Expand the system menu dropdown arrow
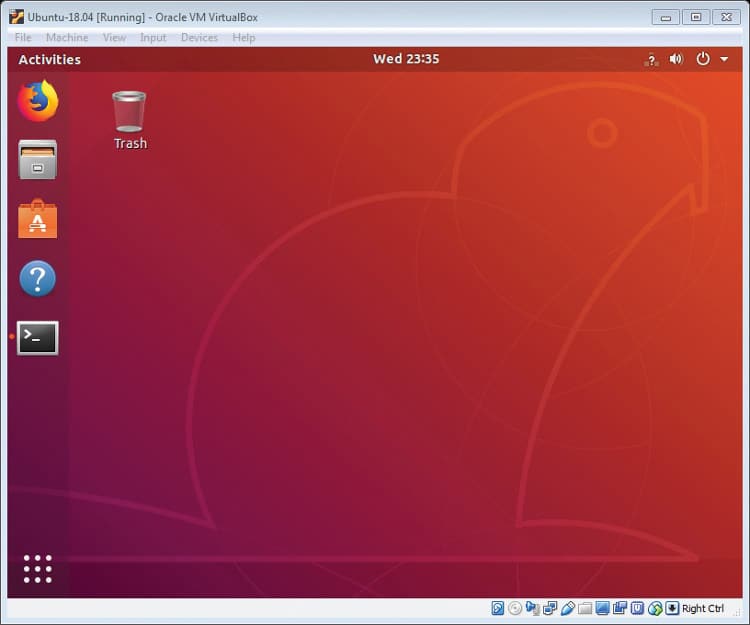The height and width of the screenshot is (625, 750). pyautogui.click(x=724, y=59)
